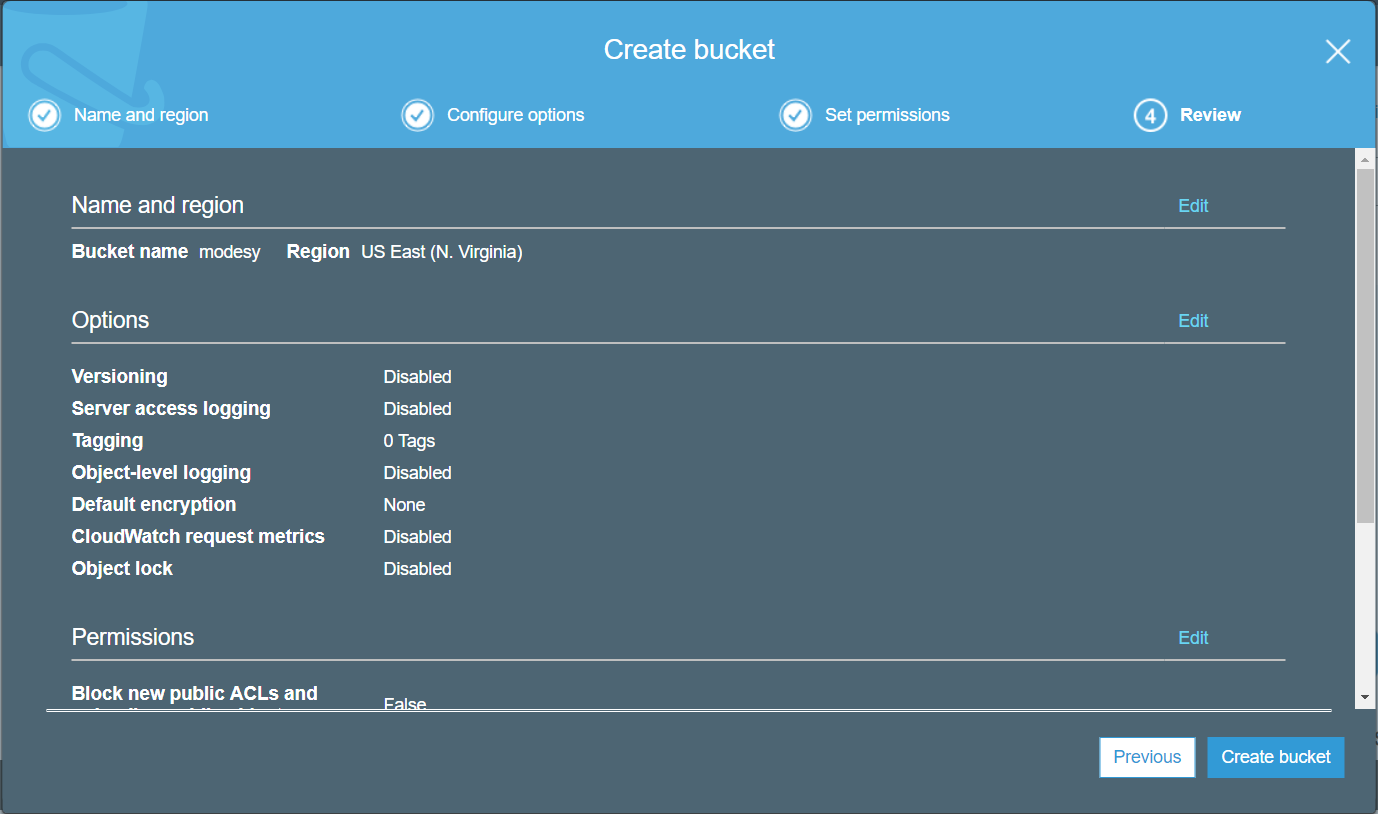Screen dimensions: 1378x814
Task: Edit the Permissions section
Action: pos(1193,638)
